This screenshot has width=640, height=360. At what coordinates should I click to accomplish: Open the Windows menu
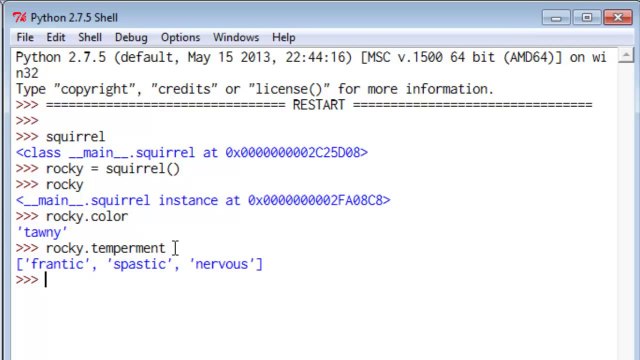click(236, 38)
